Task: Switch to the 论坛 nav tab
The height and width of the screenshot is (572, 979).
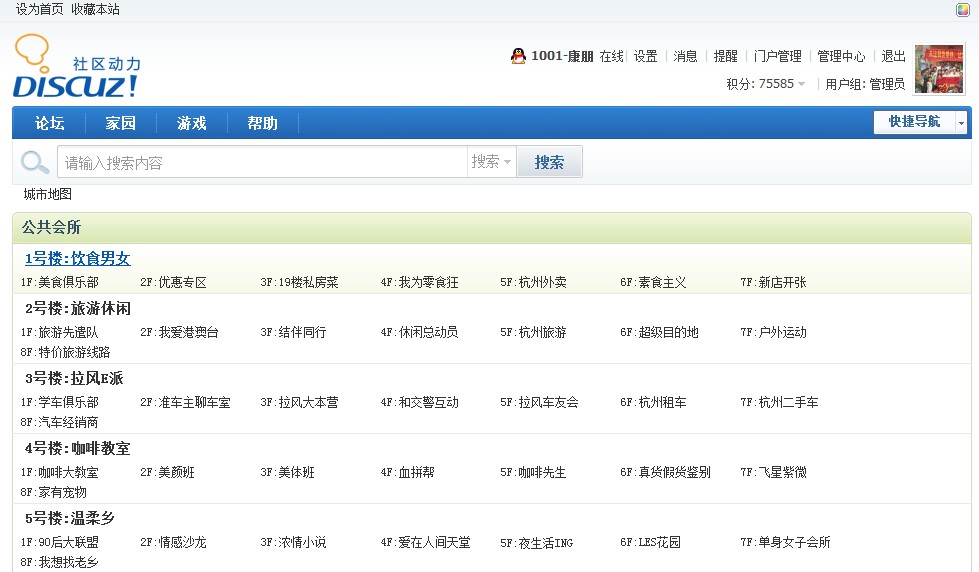Action: 50,123
